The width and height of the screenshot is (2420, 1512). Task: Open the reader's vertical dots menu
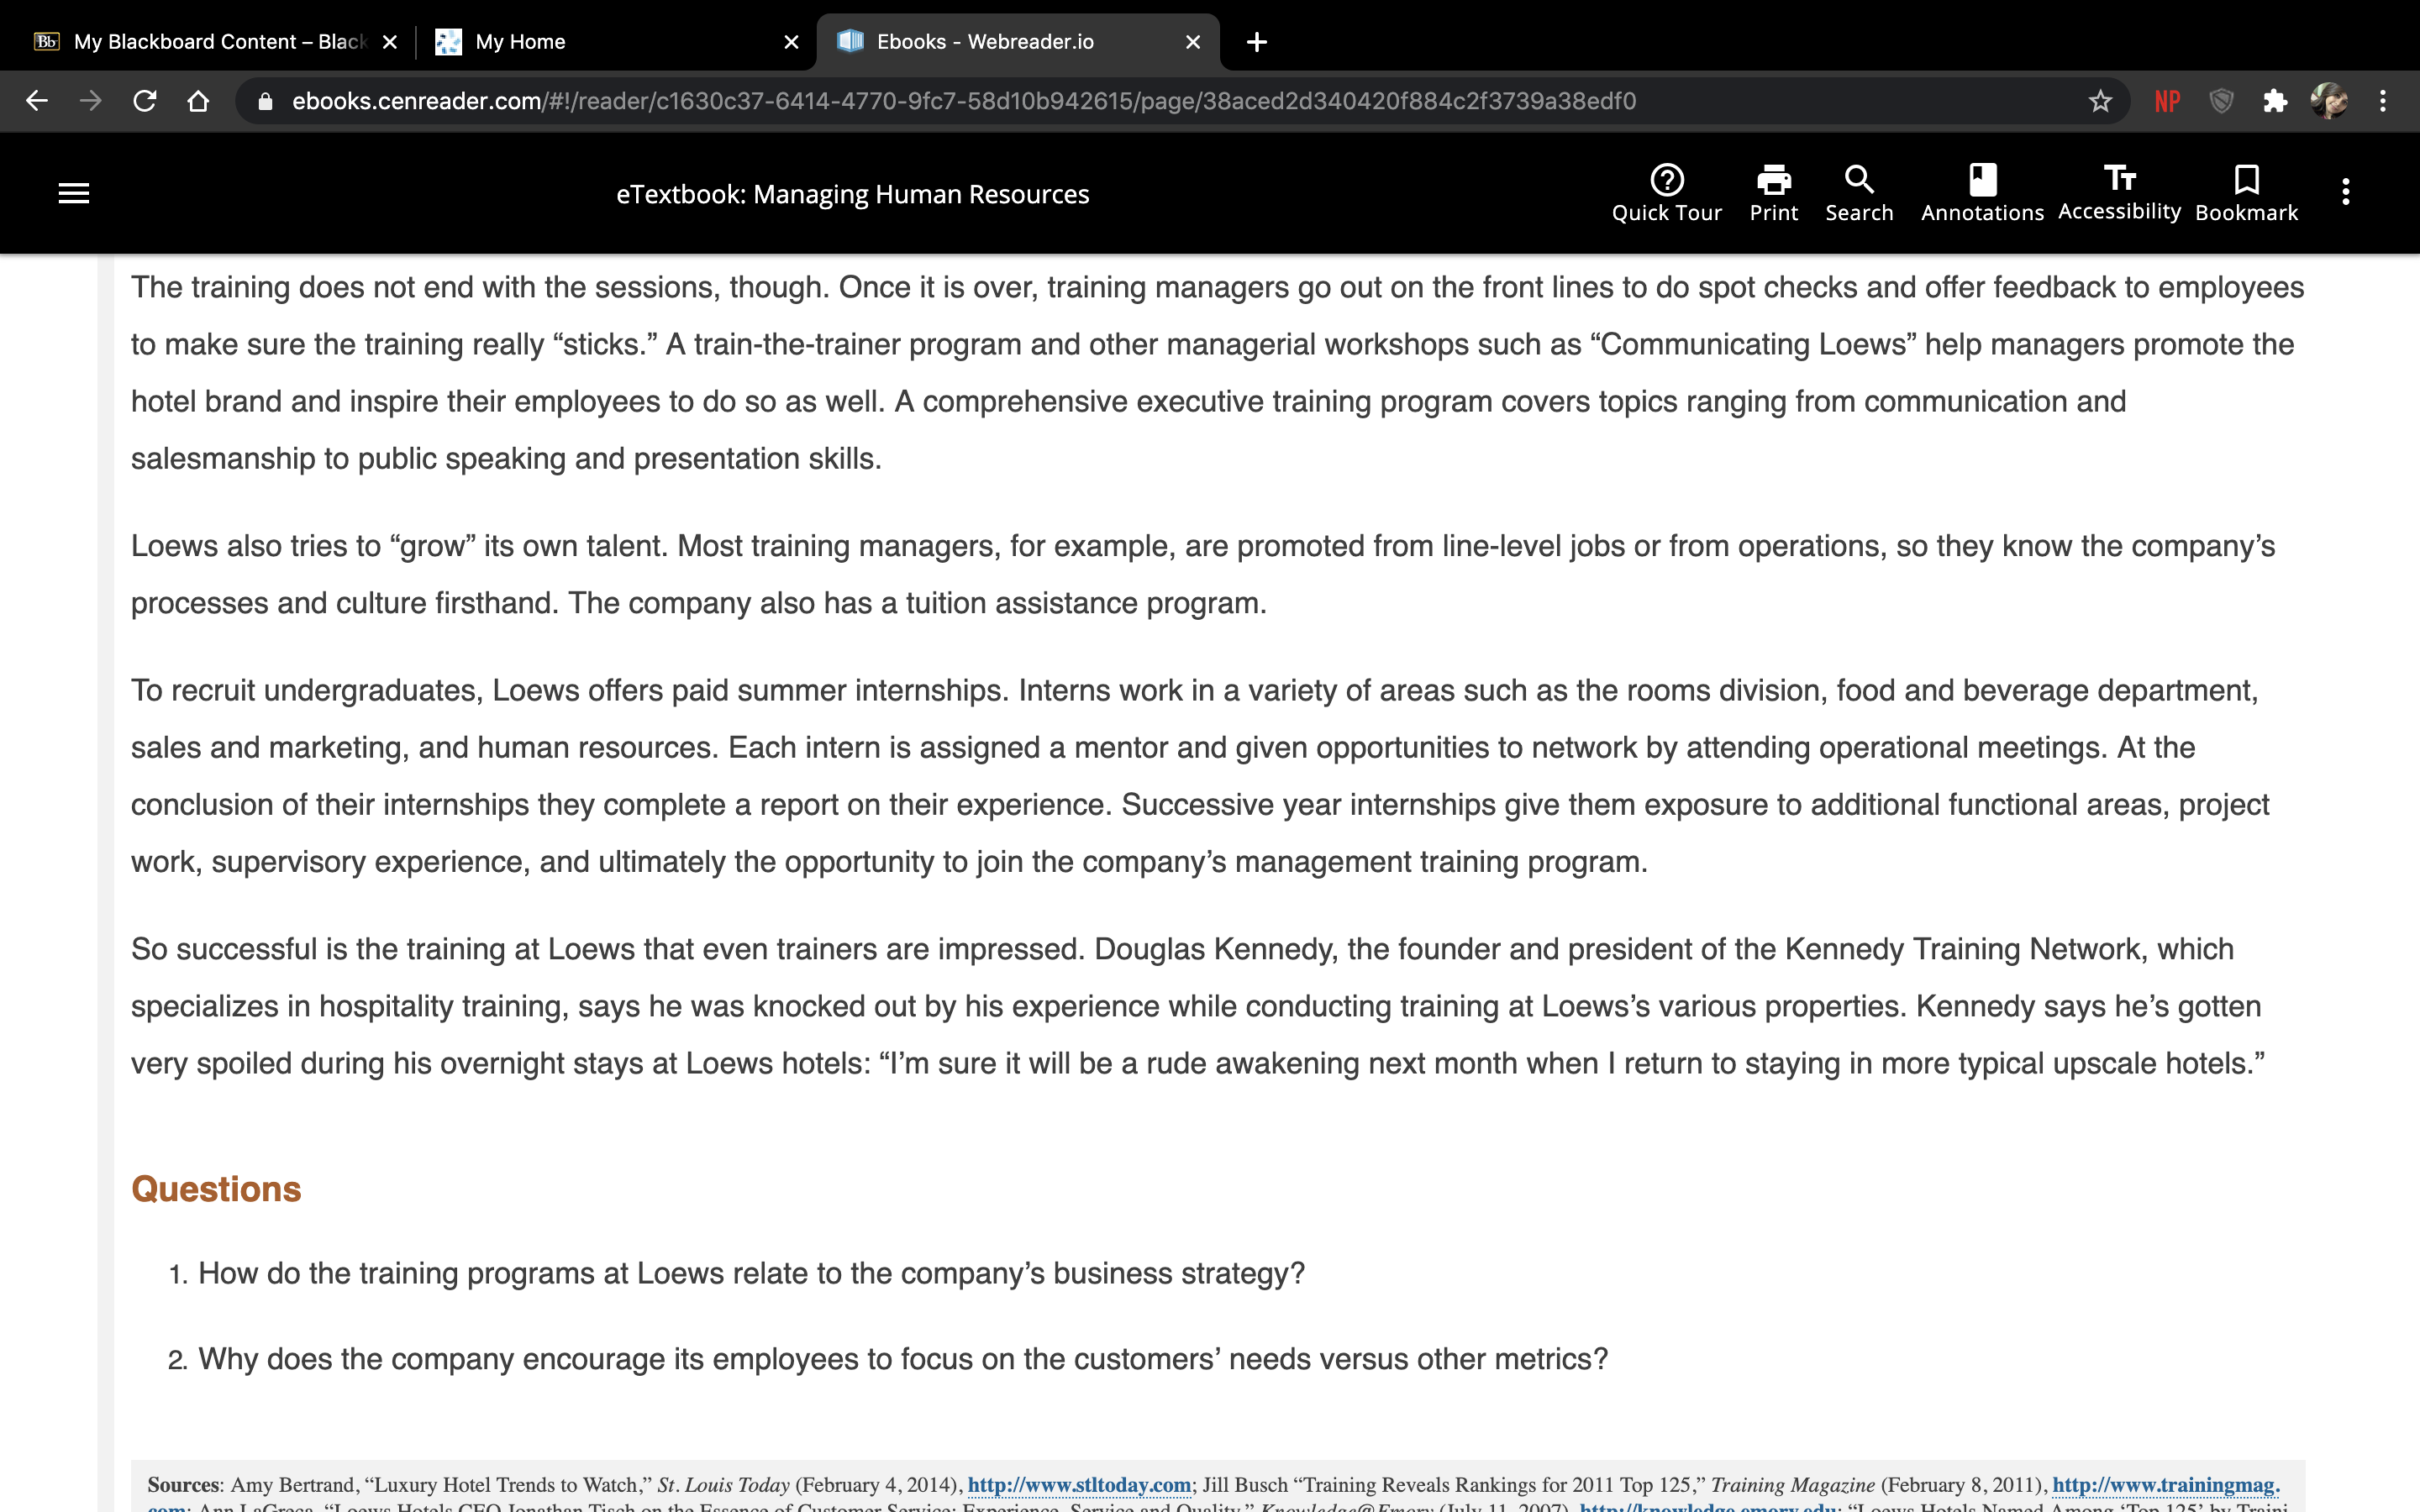[2345, 192]
